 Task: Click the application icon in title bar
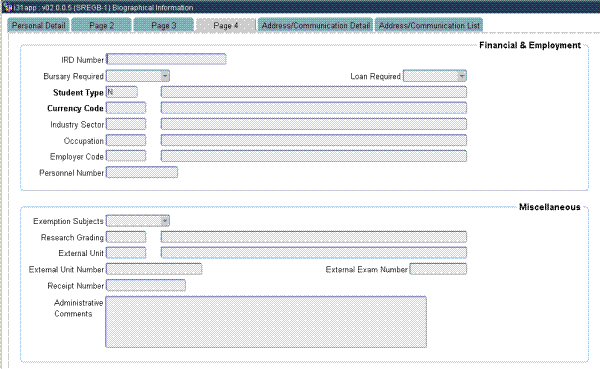(8, 7)
